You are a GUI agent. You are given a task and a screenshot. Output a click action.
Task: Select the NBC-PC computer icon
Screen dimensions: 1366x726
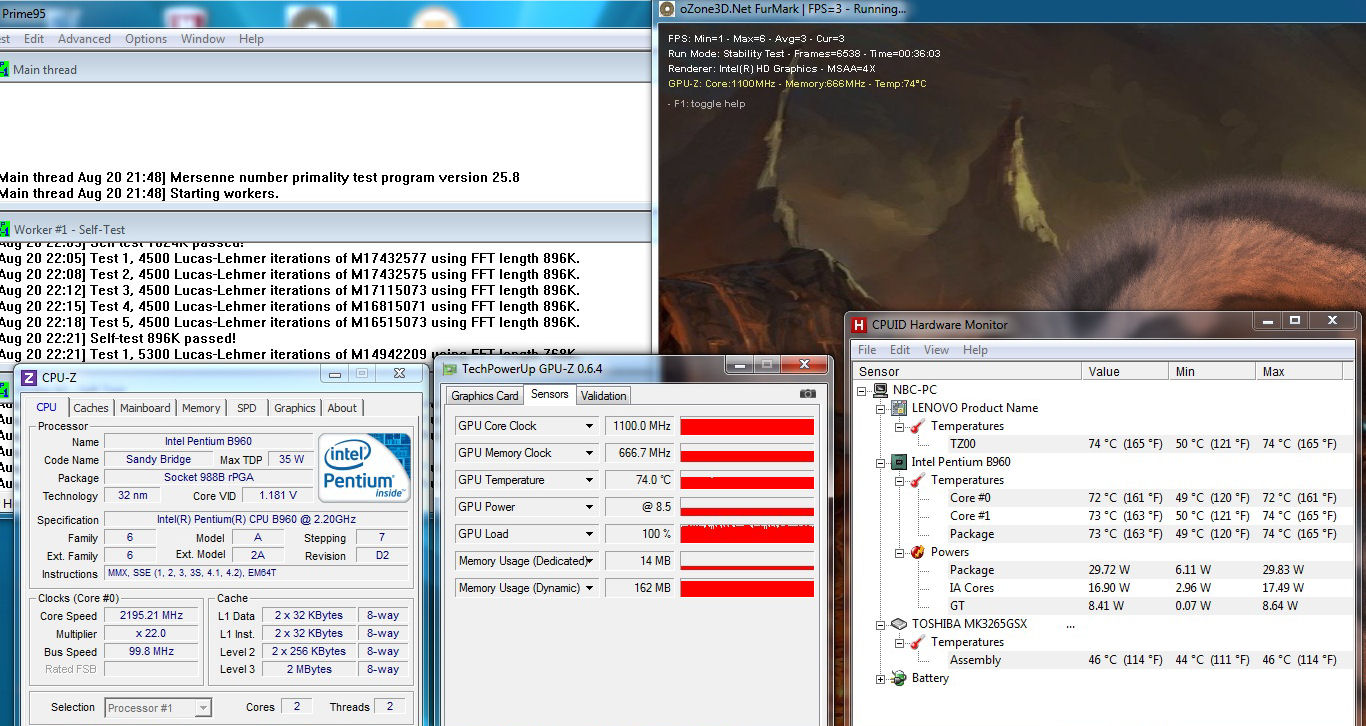click(880, 390)
